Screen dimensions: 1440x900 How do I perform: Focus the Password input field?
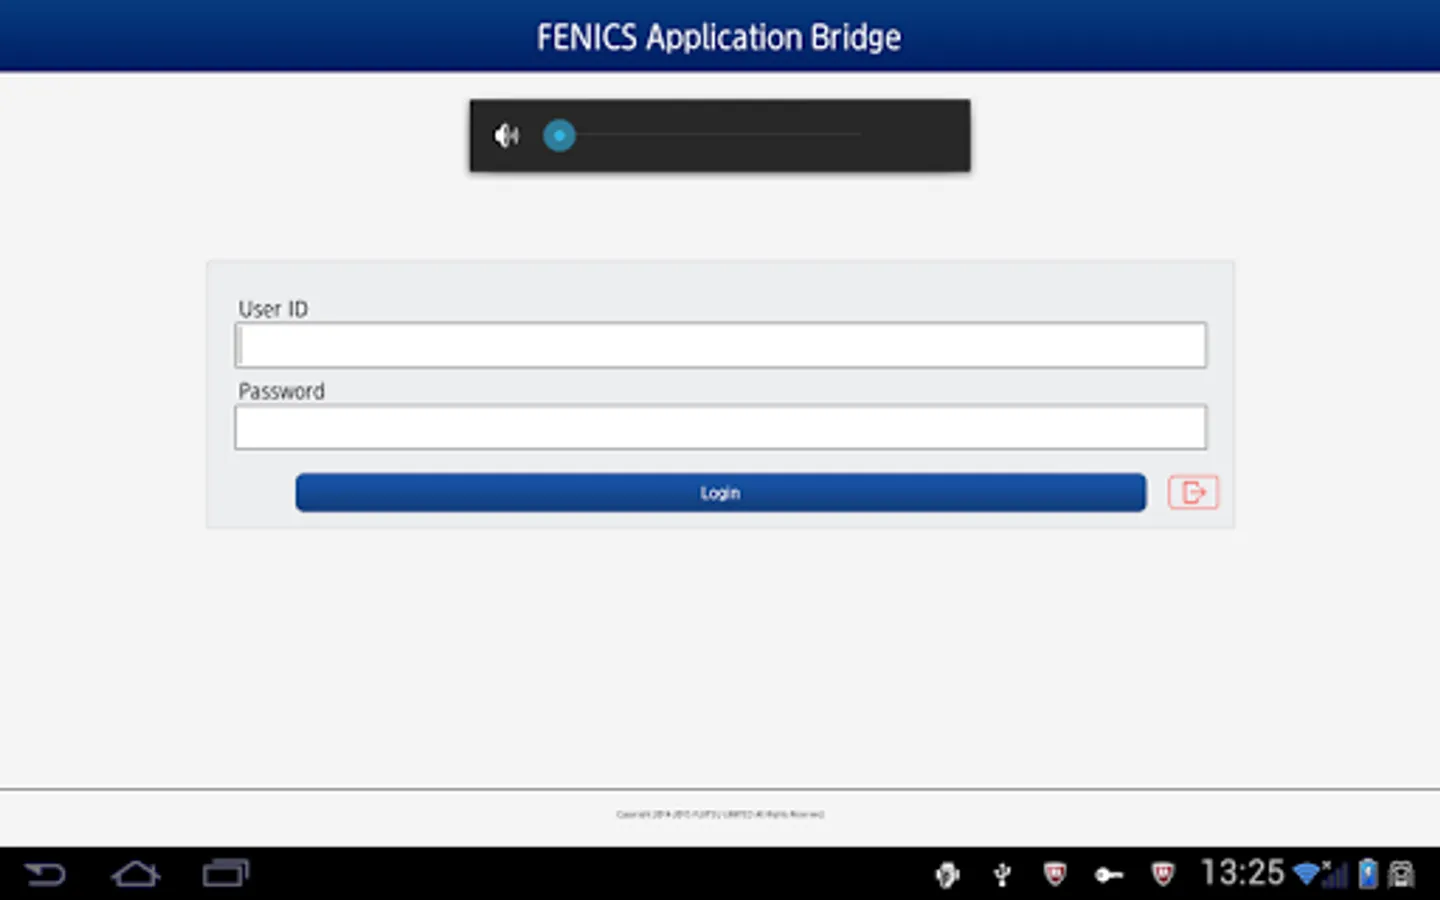720,427
